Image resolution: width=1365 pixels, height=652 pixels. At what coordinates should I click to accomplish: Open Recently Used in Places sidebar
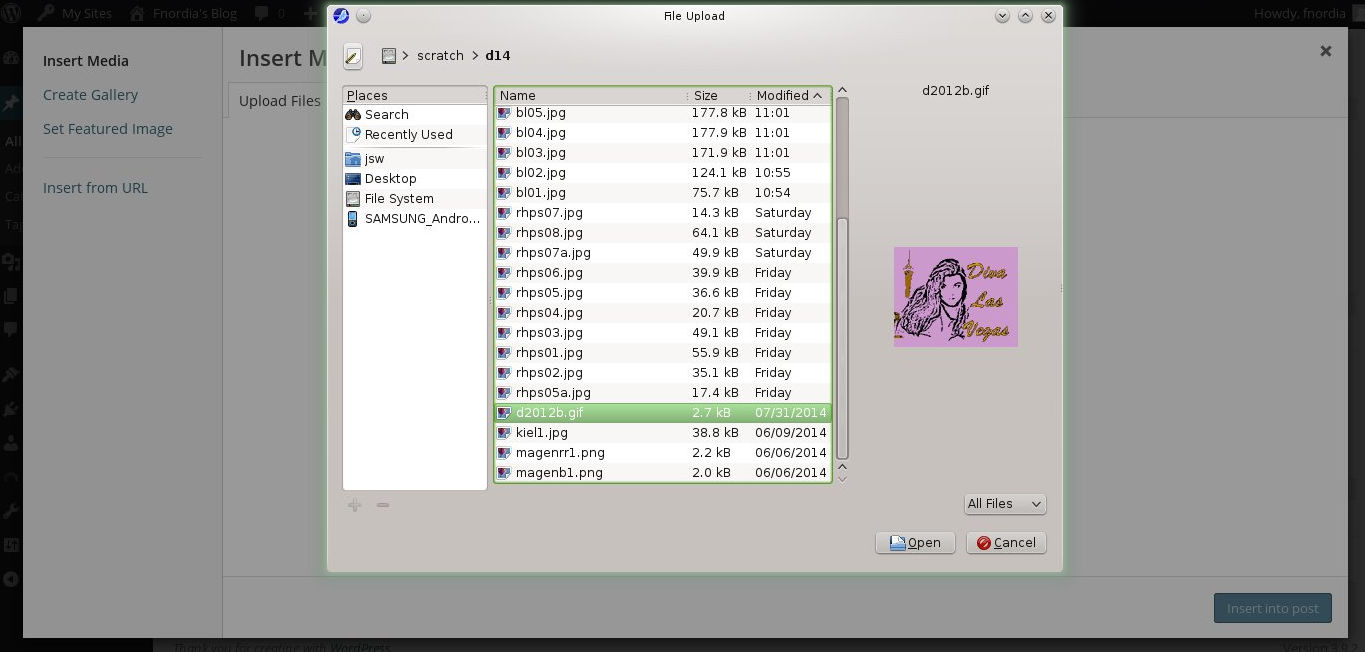click(415, 134)
